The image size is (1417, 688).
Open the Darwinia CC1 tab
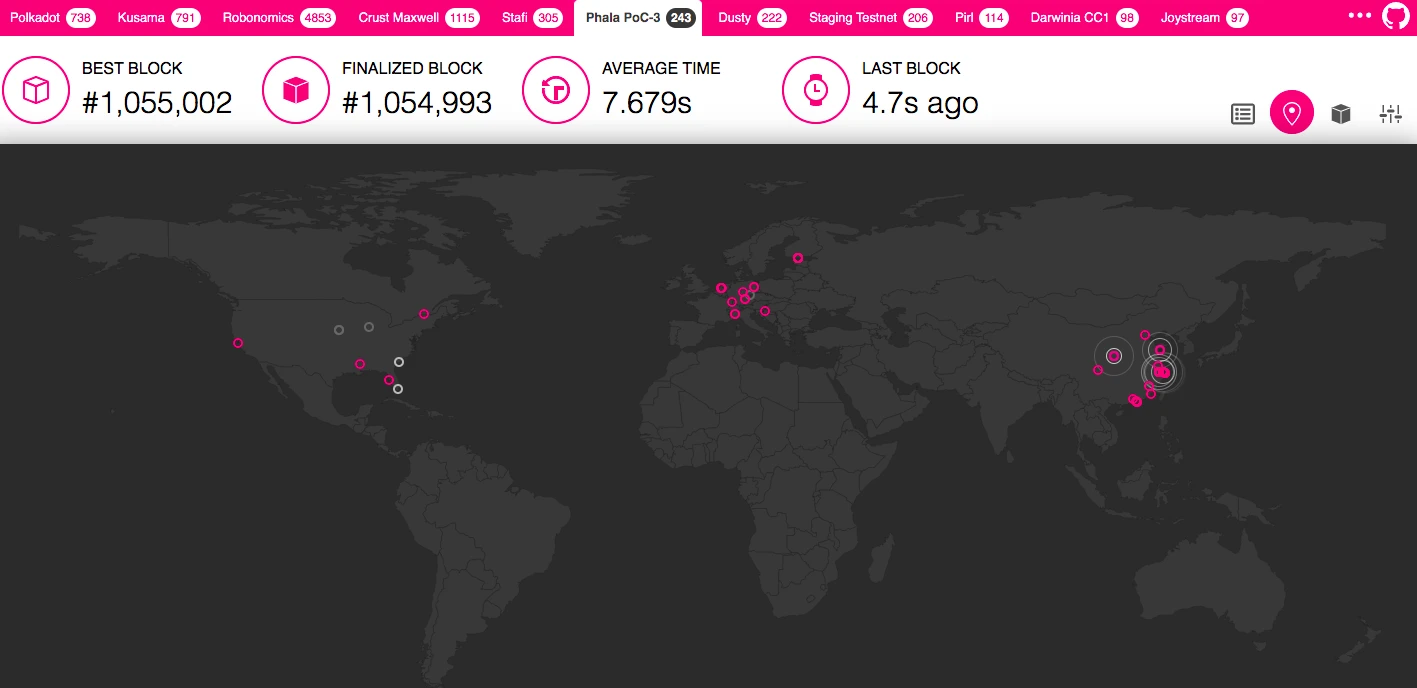1085,18
